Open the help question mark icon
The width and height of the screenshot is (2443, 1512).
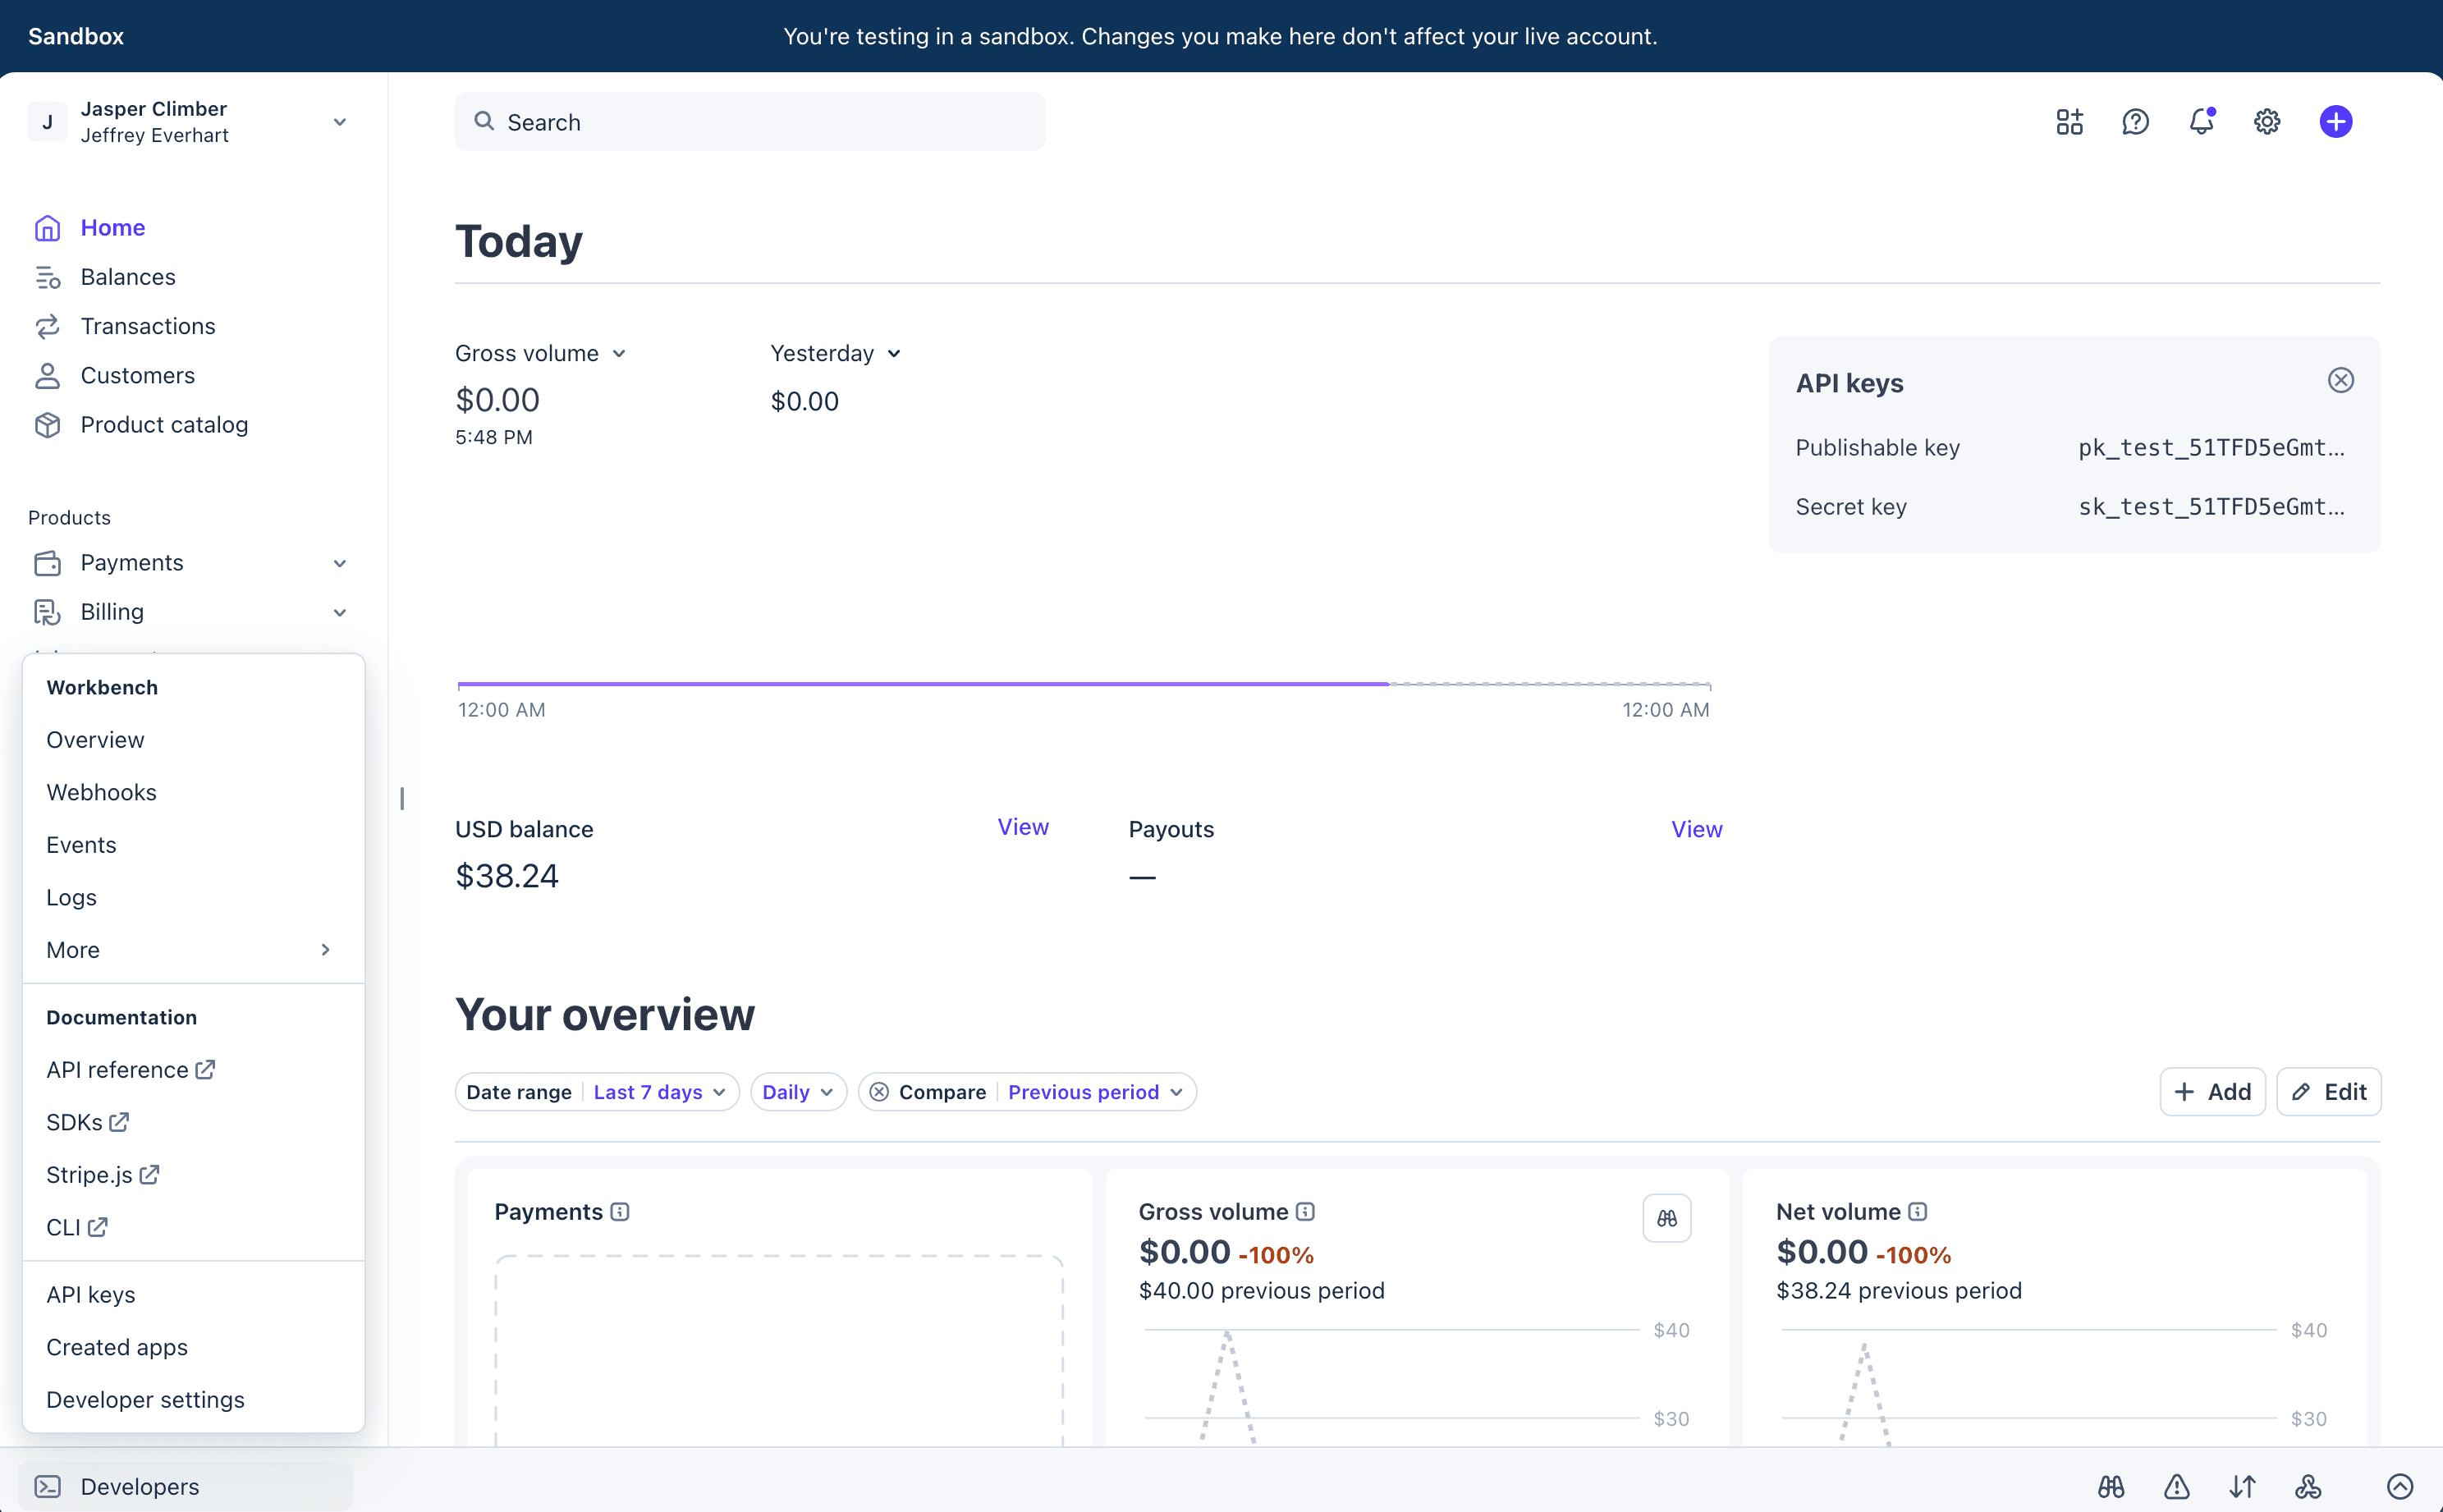coord(2135,121)
